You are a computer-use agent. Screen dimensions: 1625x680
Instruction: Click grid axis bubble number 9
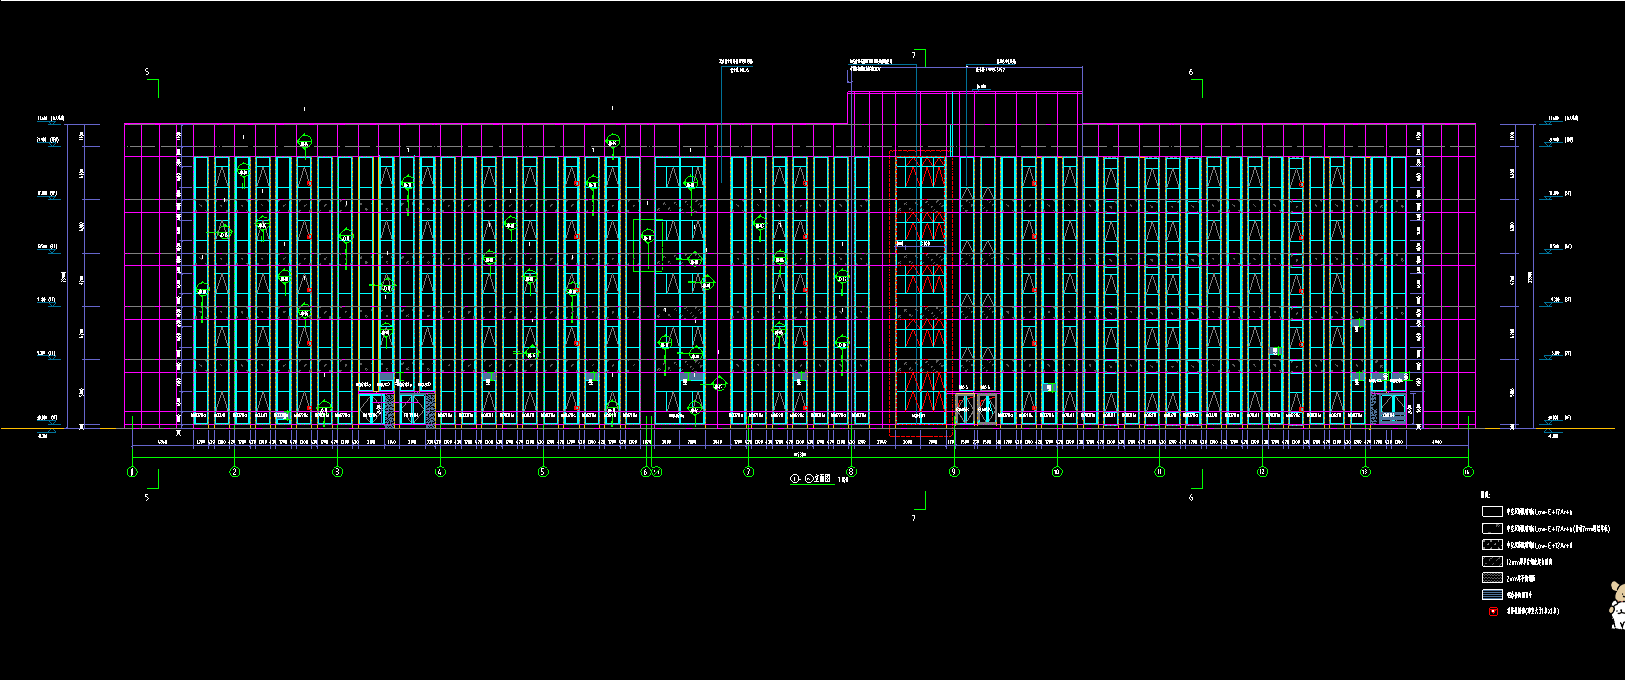click(x=954, y=472)
